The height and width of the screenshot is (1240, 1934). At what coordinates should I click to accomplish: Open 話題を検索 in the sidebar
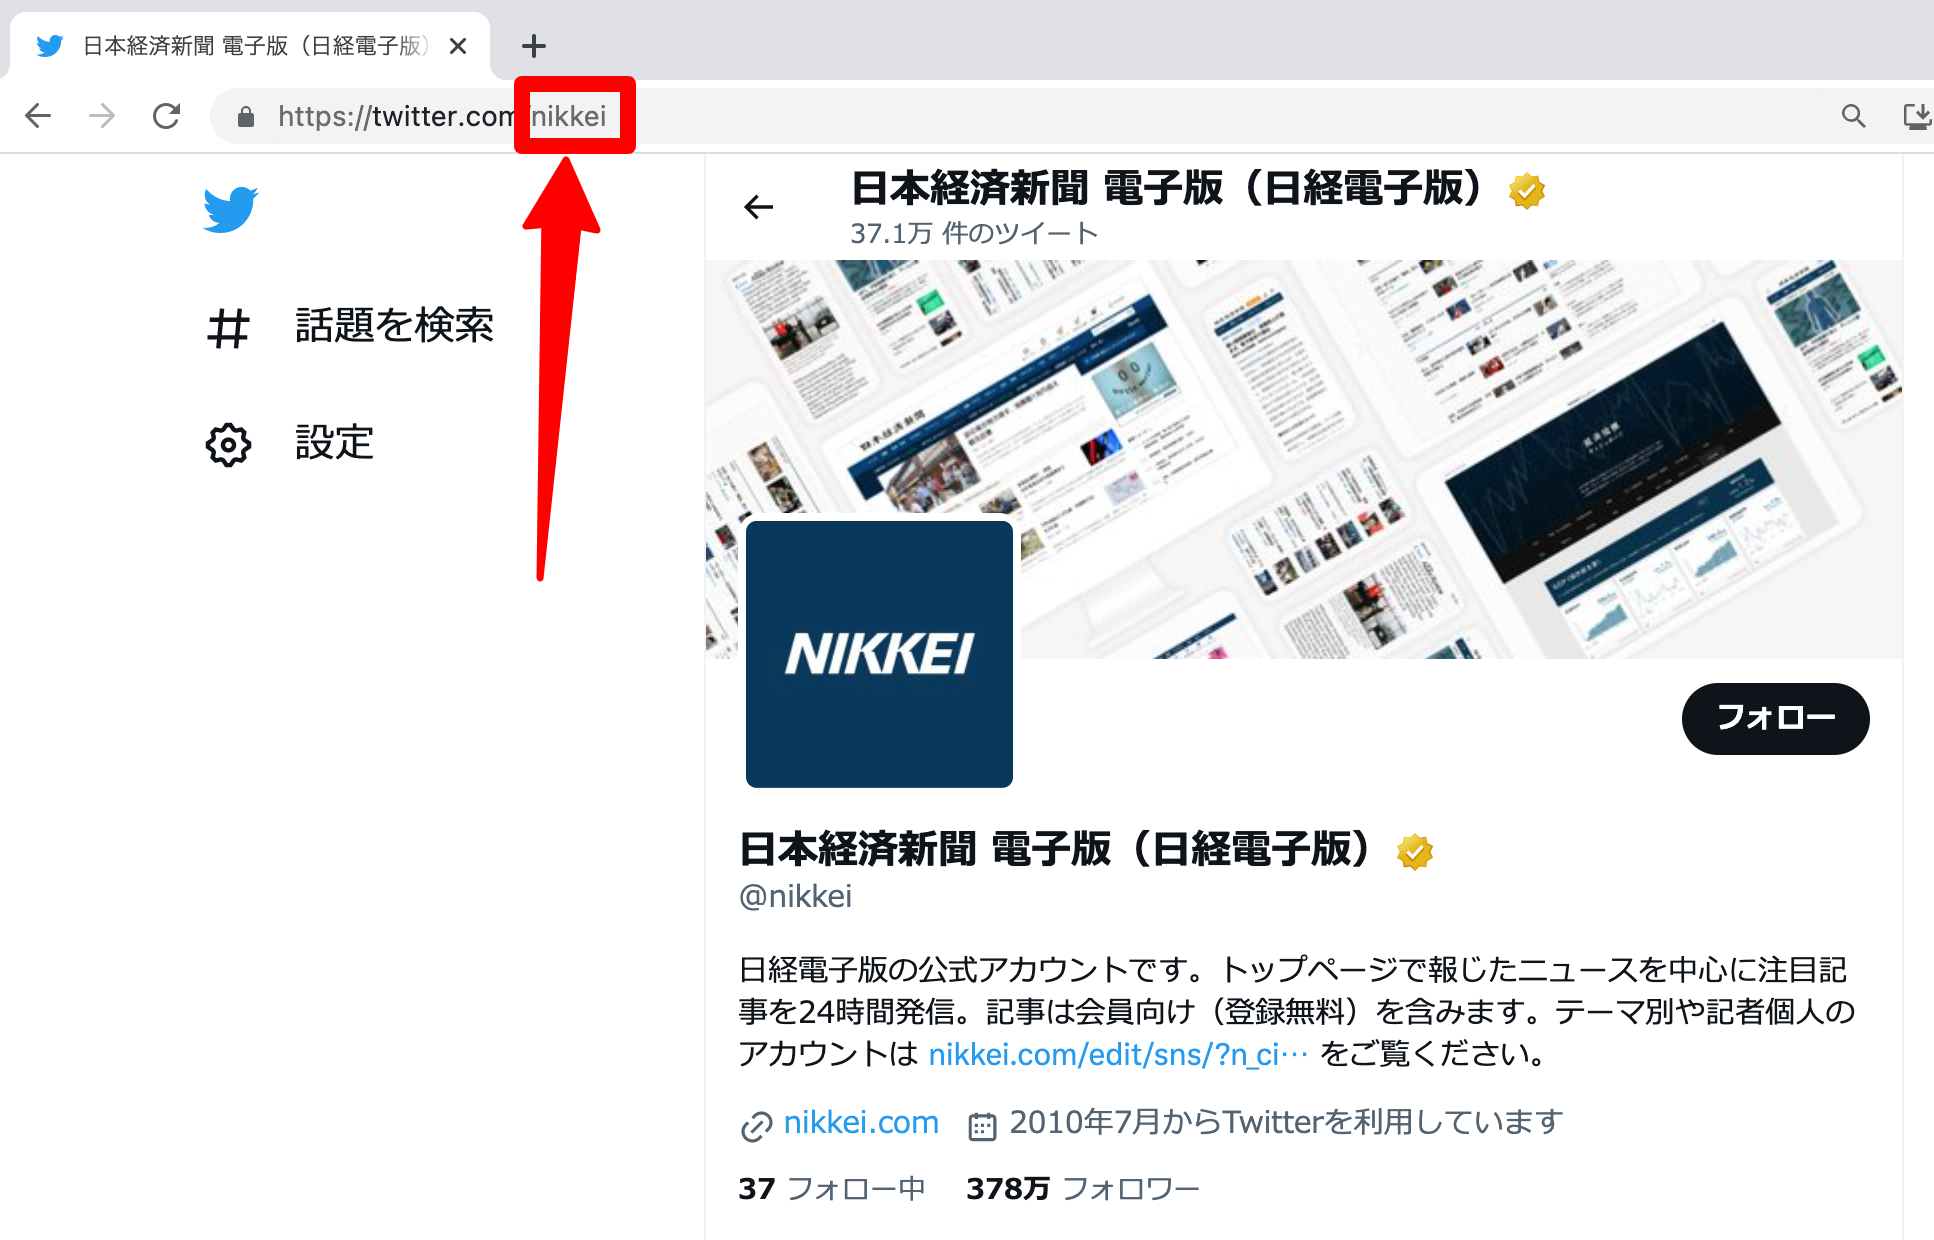coord(394,326)
